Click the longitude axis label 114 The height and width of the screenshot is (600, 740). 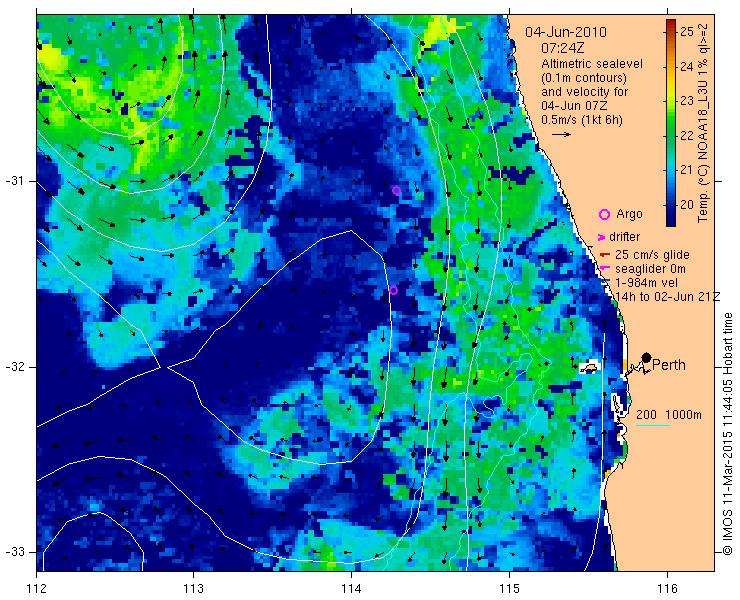(x=351, y=588)
